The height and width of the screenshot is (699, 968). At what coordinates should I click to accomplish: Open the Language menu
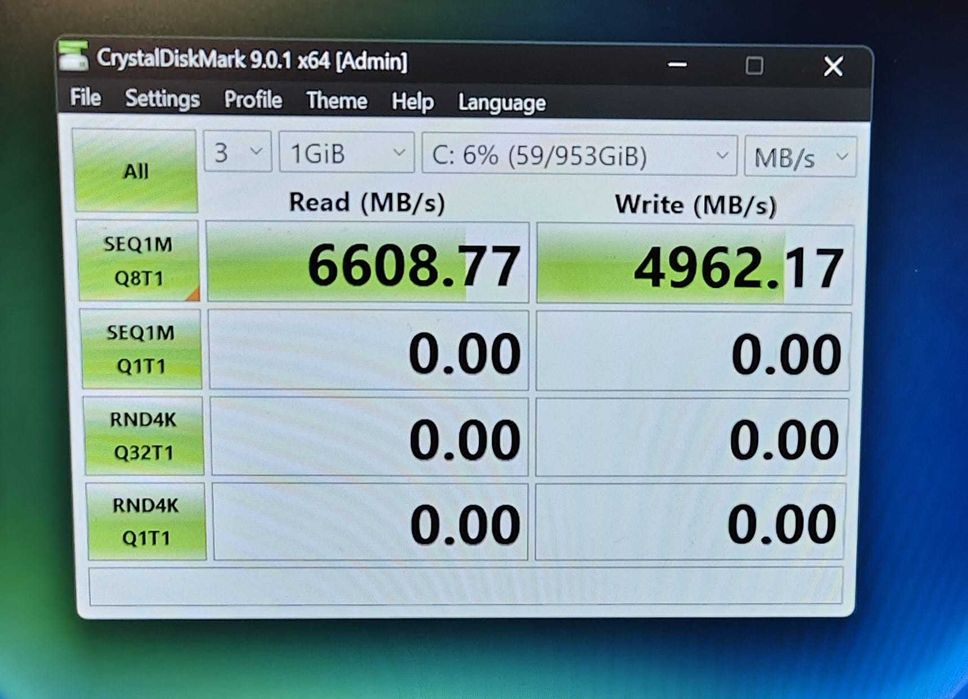[502, 103]
